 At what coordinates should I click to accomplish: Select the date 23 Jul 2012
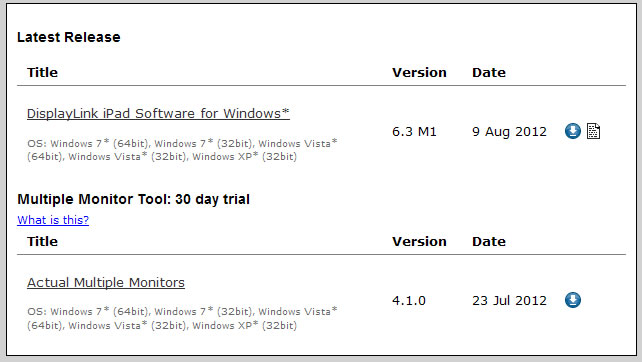click(509, 301)
